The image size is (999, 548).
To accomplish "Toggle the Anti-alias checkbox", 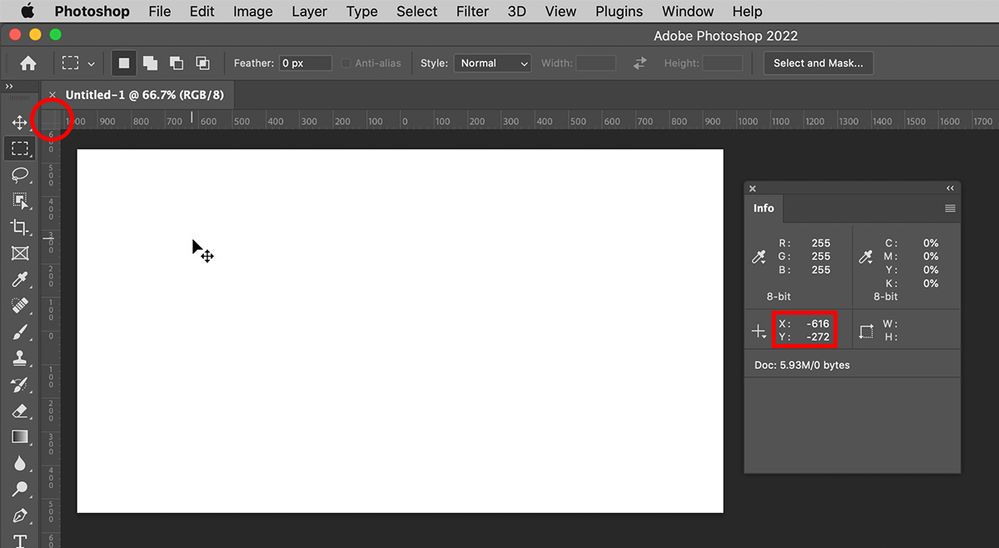I will pos(346,63).
